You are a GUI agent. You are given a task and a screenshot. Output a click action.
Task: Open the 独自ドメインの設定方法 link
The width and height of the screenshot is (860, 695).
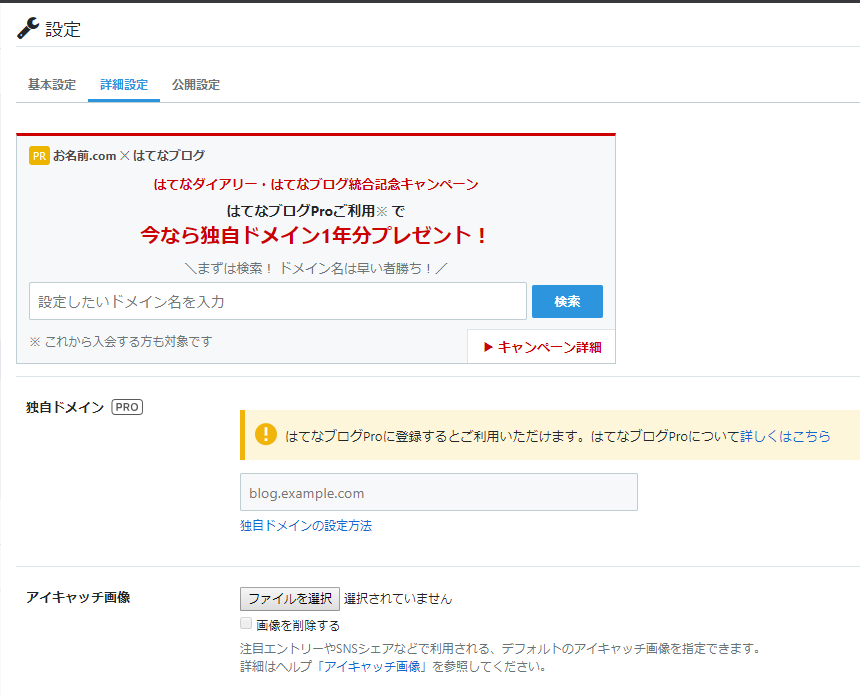coord(304,524)
